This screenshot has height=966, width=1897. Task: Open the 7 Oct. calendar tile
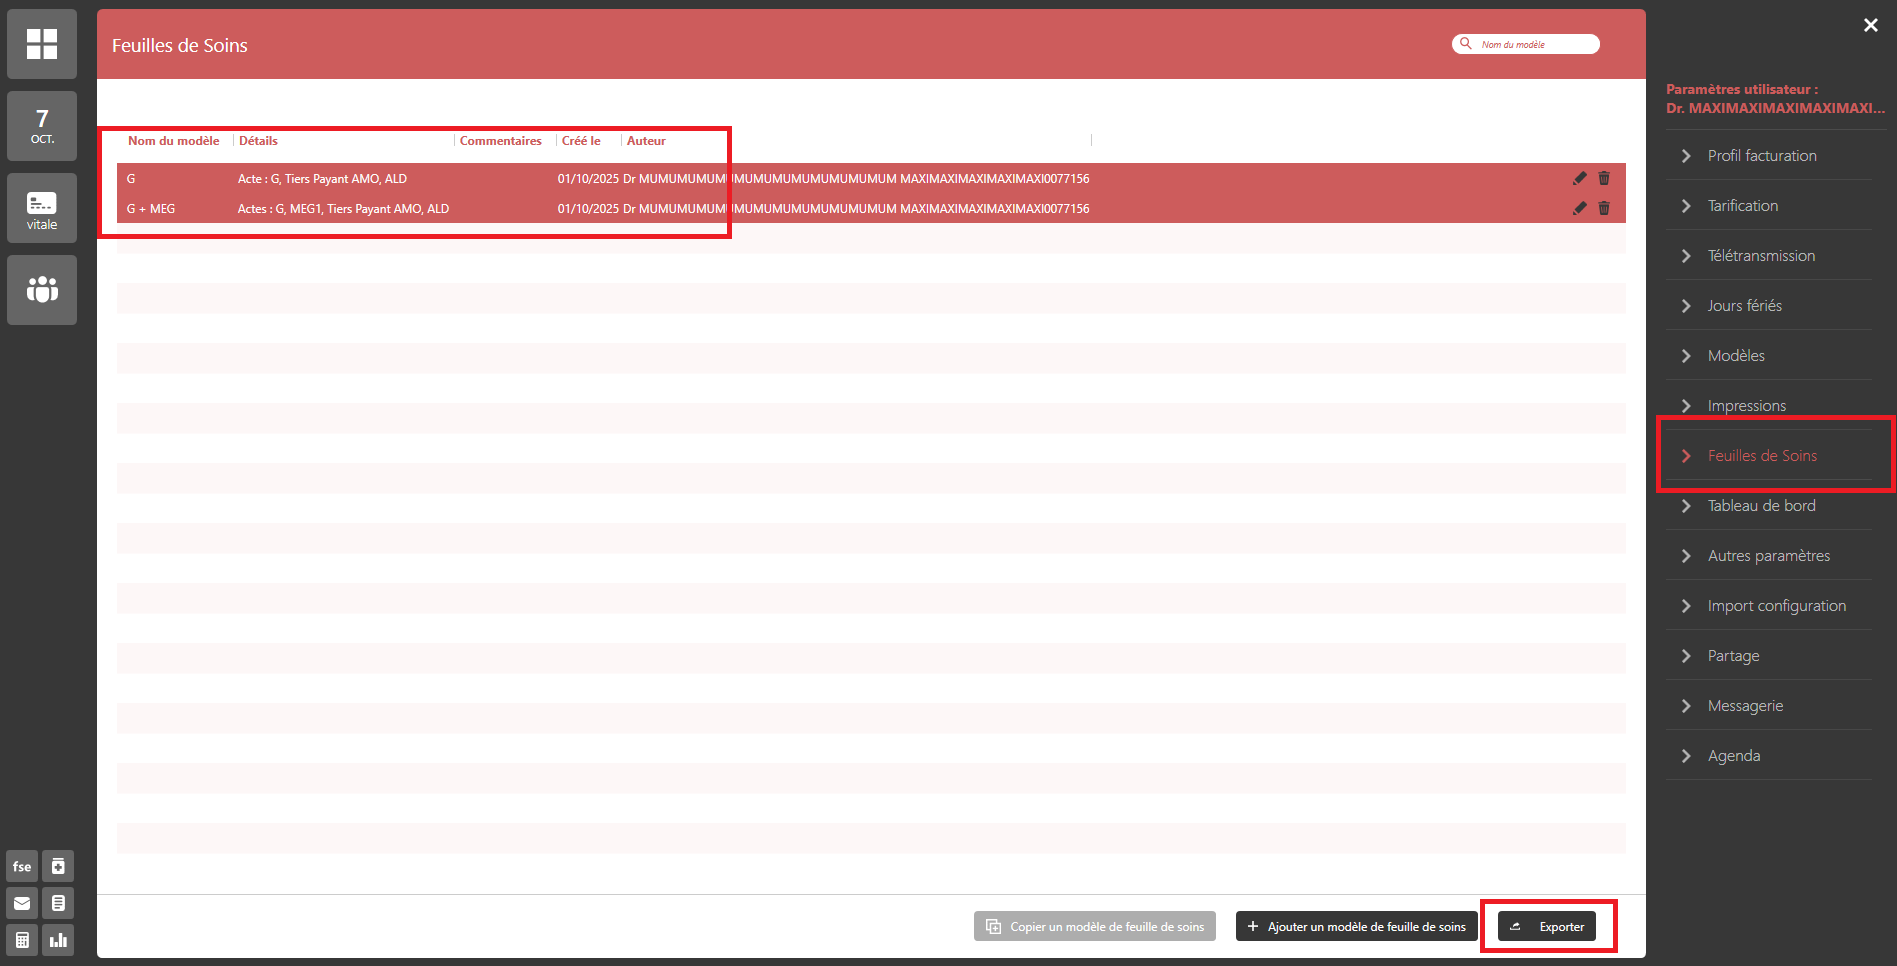click(x=42, y=126)
